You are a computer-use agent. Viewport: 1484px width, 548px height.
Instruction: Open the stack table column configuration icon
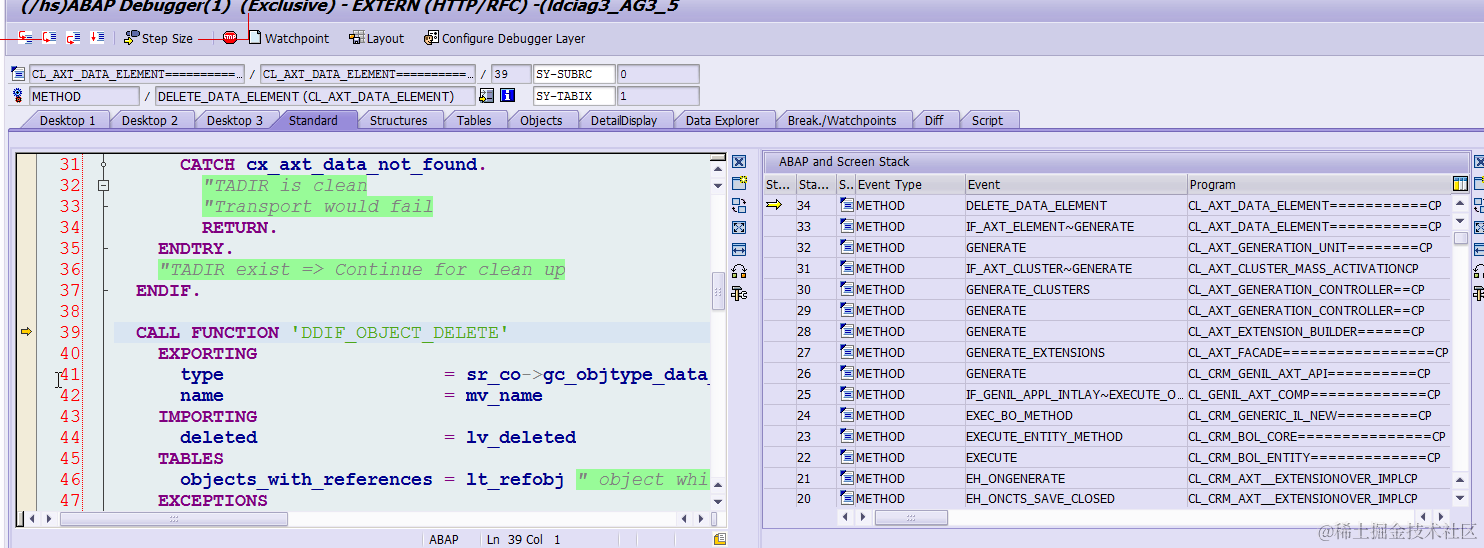coord(1460,184)
